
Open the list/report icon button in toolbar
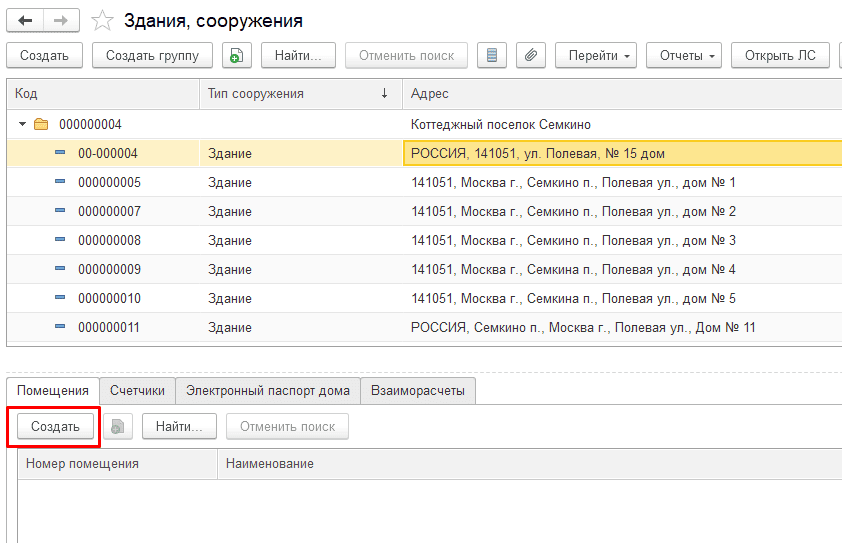(491, 56)
